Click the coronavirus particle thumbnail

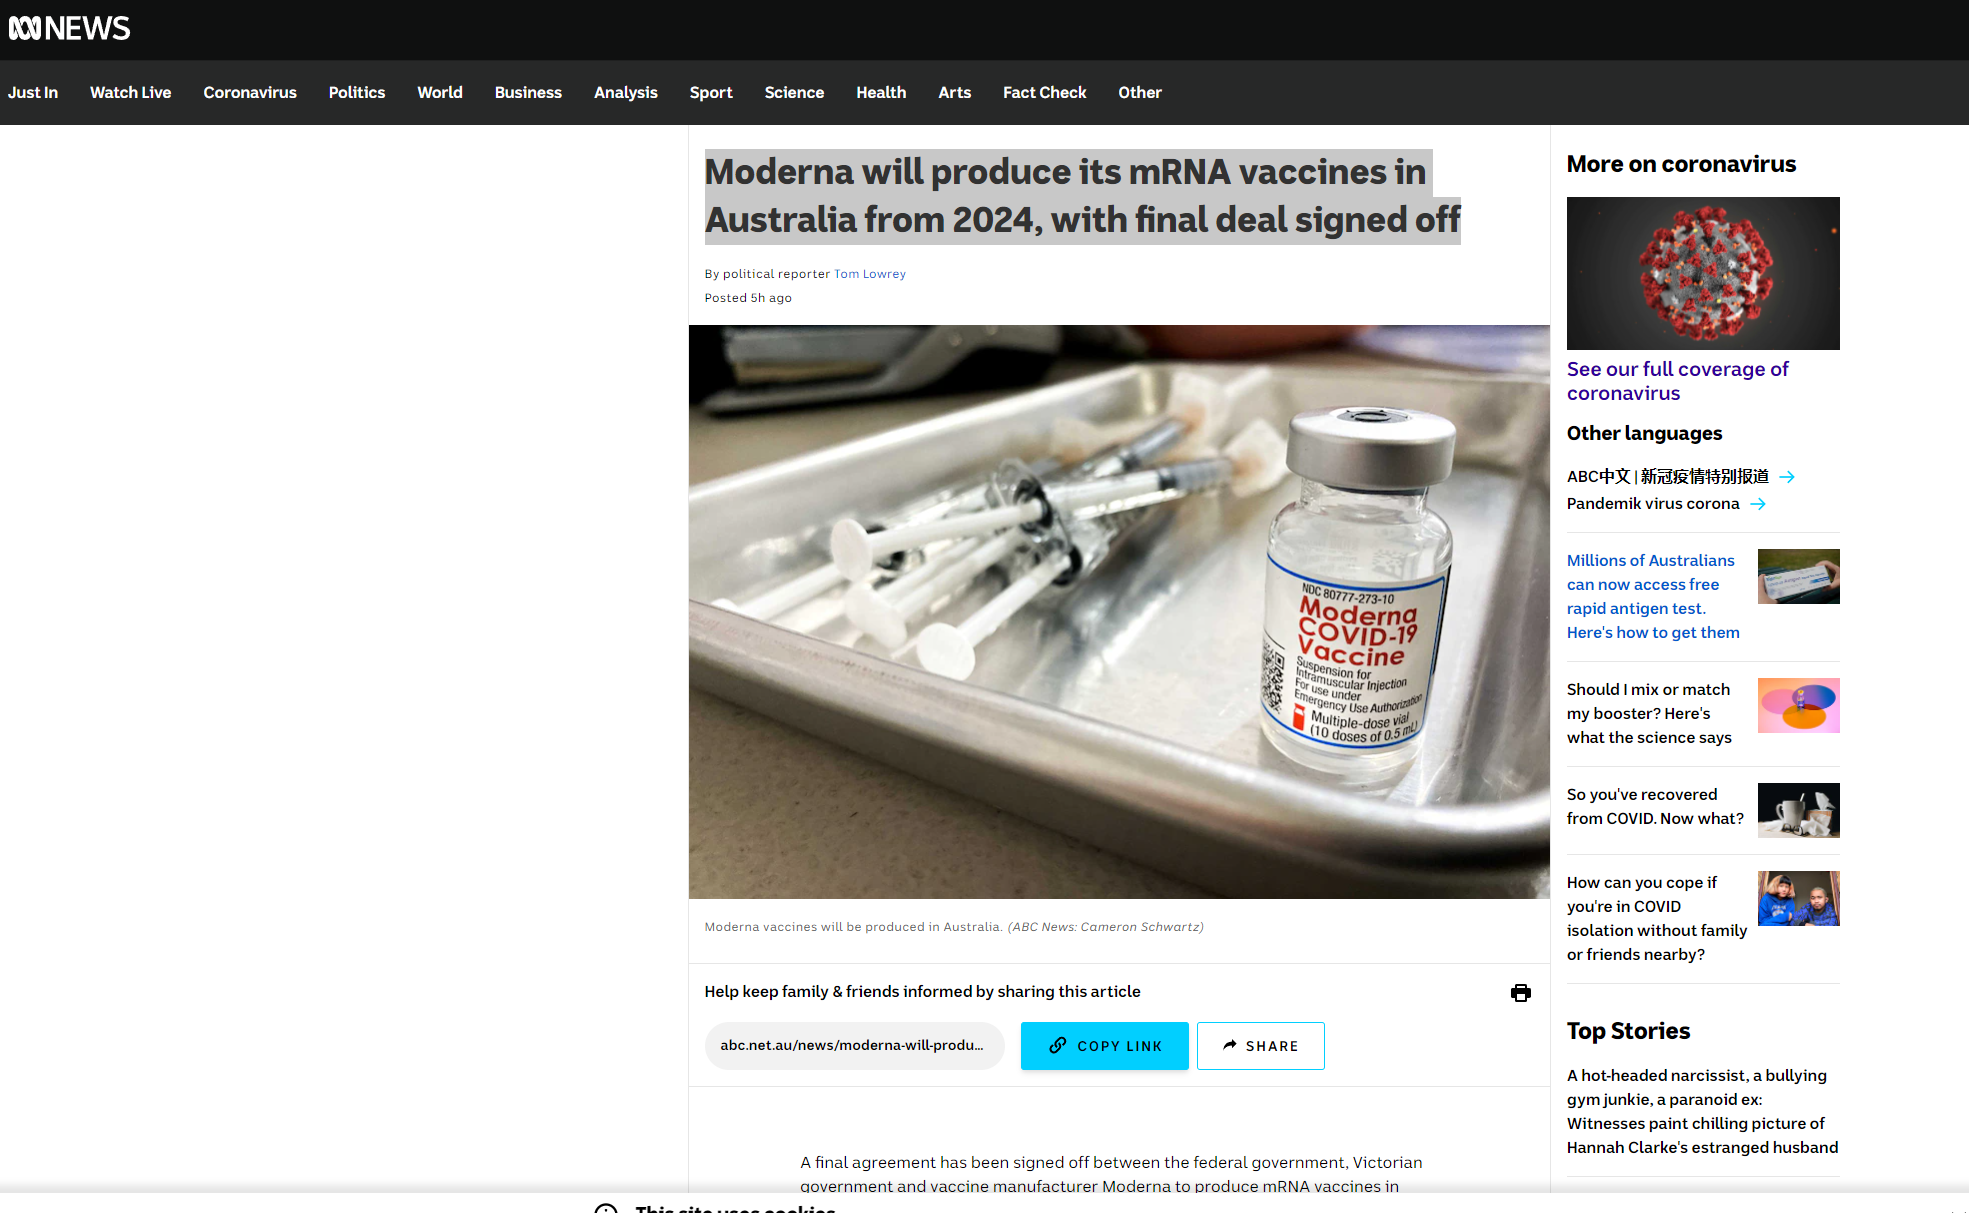[1703, 273]
